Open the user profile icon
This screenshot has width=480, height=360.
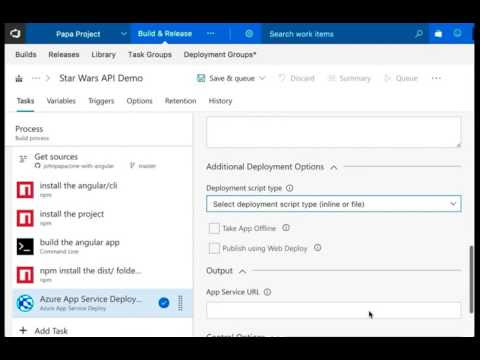click(x=457, y=33)
